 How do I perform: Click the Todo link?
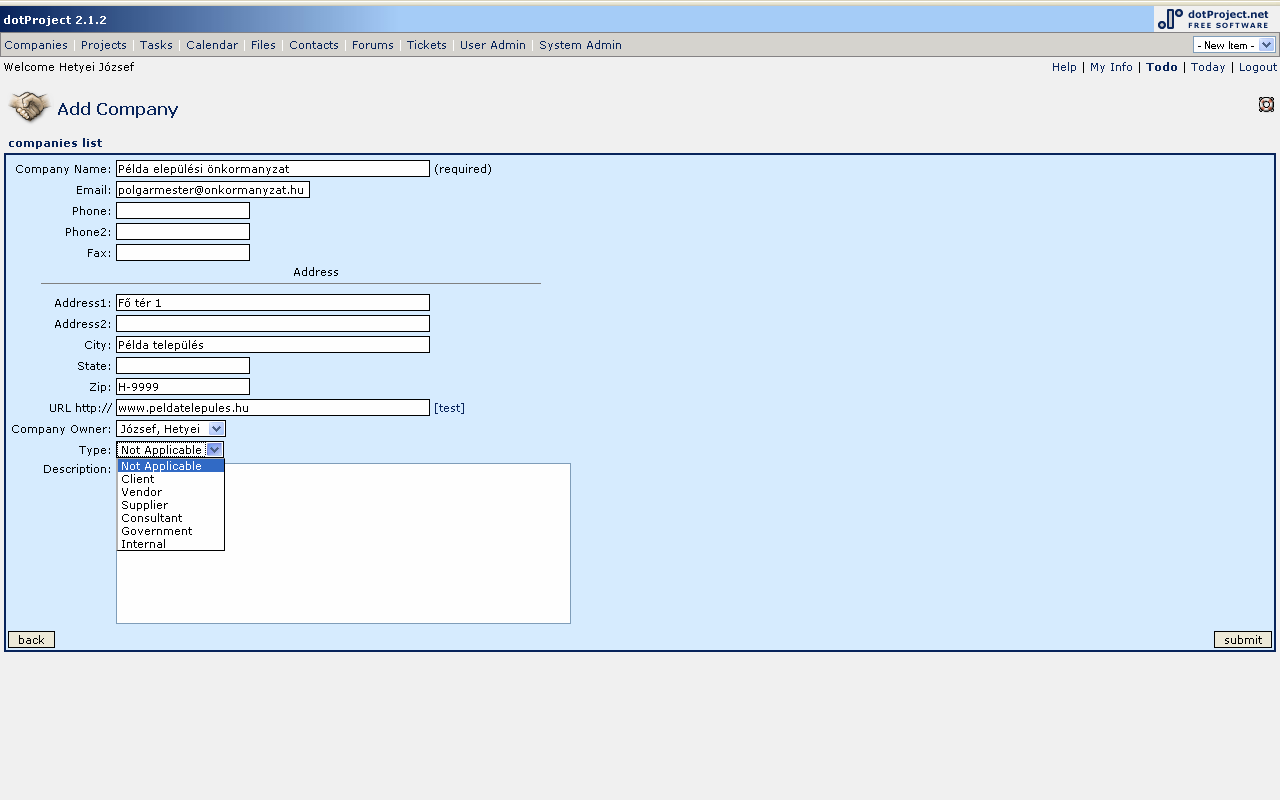pyautogui.click(x=1162, y=67)
